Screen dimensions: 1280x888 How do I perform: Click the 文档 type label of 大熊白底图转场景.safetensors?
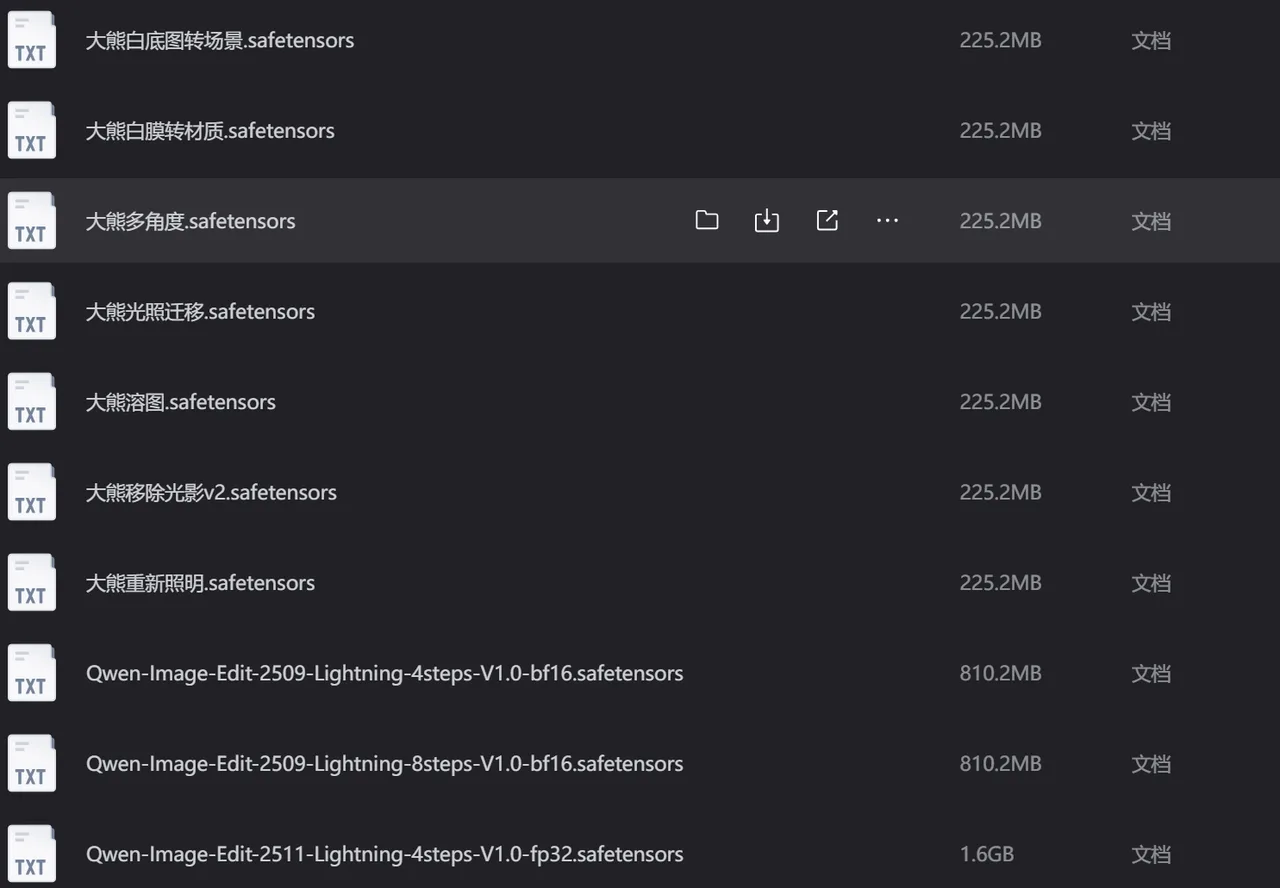pos(1151,41)
